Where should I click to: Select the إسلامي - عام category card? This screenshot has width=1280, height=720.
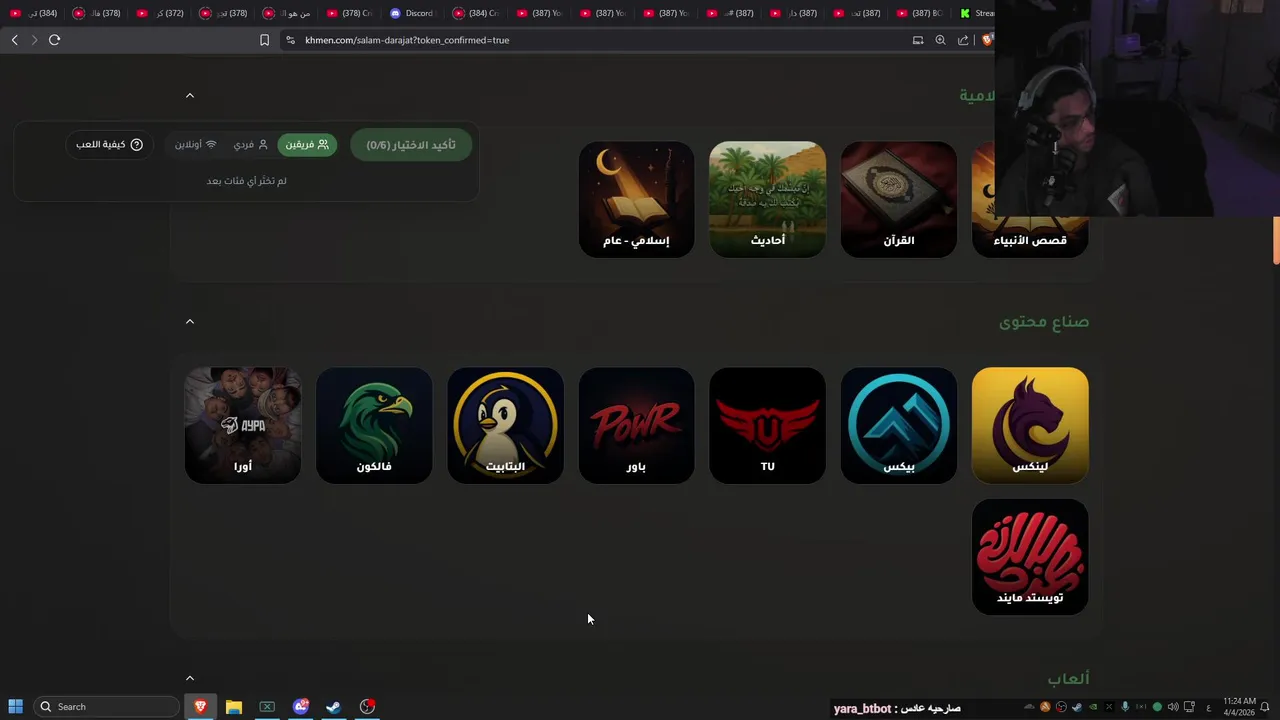point(636,199)
